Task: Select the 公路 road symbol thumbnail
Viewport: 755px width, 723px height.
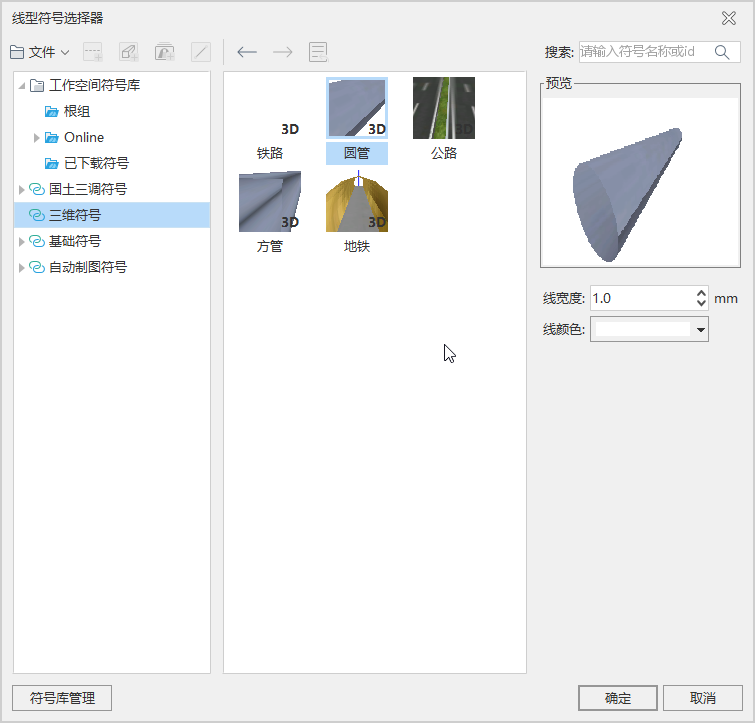Action: tap(443, 109)
